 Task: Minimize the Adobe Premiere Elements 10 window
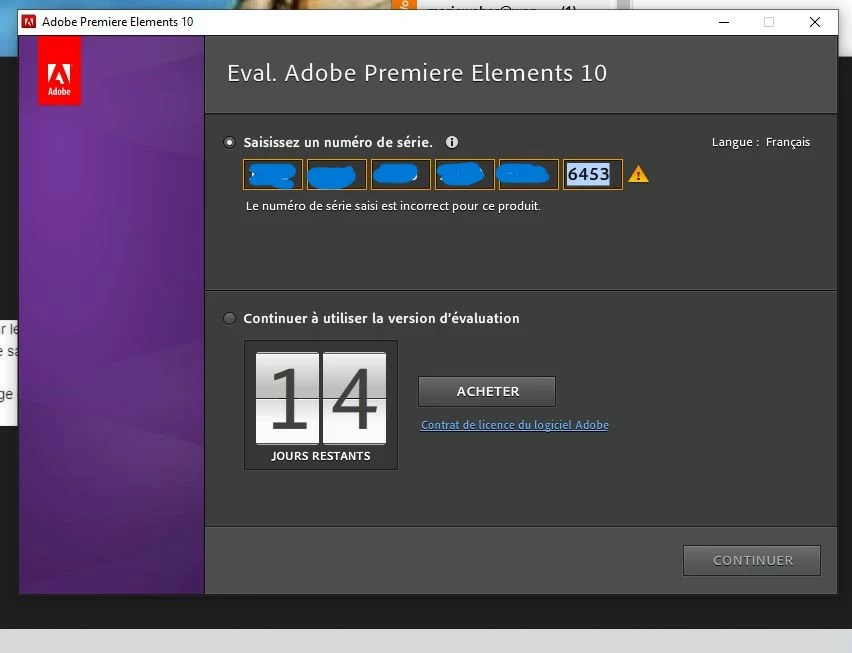(x=724, y=22)
